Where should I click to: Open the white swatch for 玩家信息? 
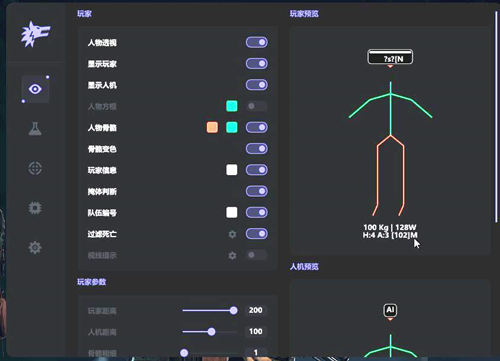232,170
